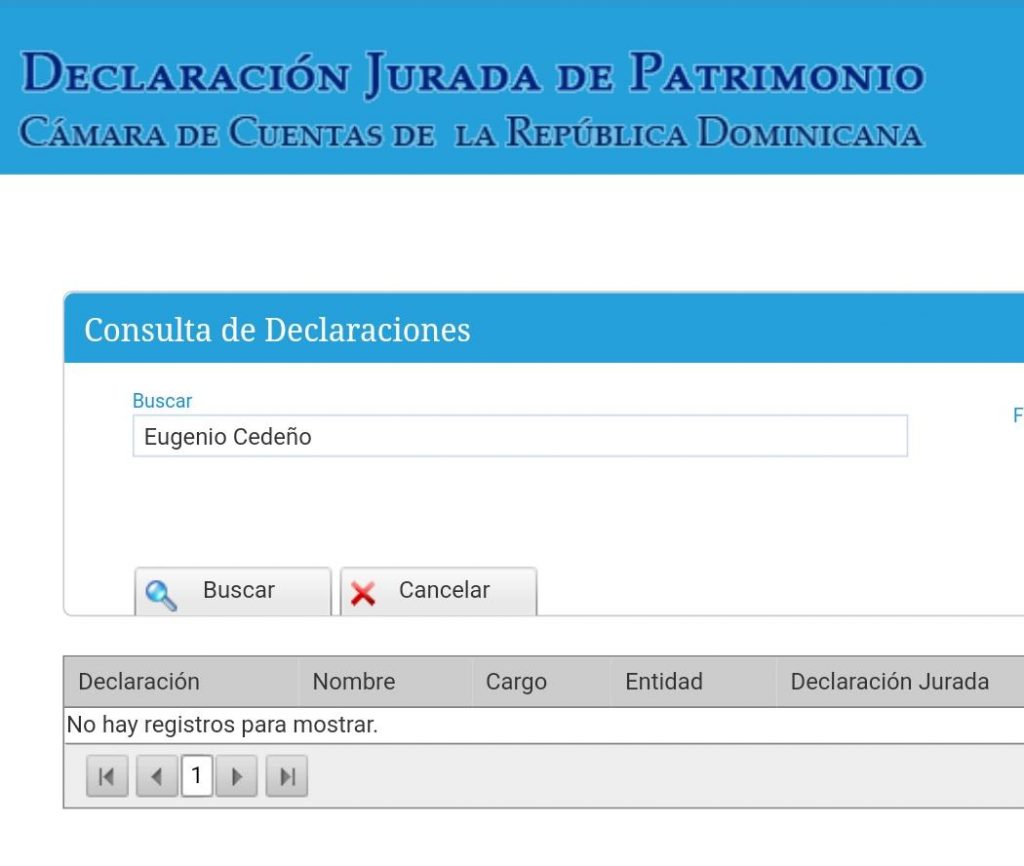1024x866 pixels.
Task: Sort by the Nombre column header
Action: (354, 682)
